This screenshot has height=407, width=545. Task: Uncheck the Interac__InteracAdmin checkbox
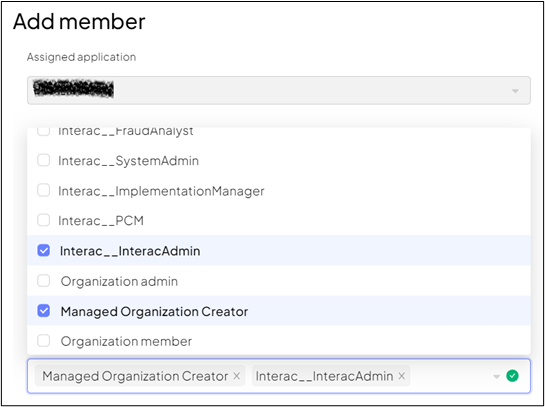coord(43,251)
